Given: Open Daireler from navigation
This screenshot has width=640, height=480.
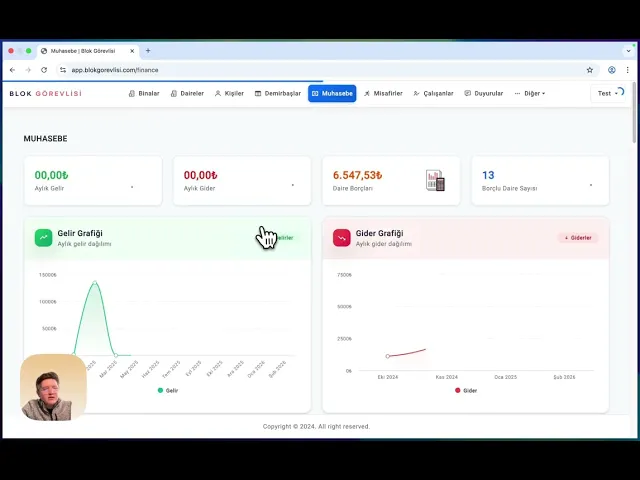Looking at the screenshot, I should pyautogui.click(x=187, y=93).
